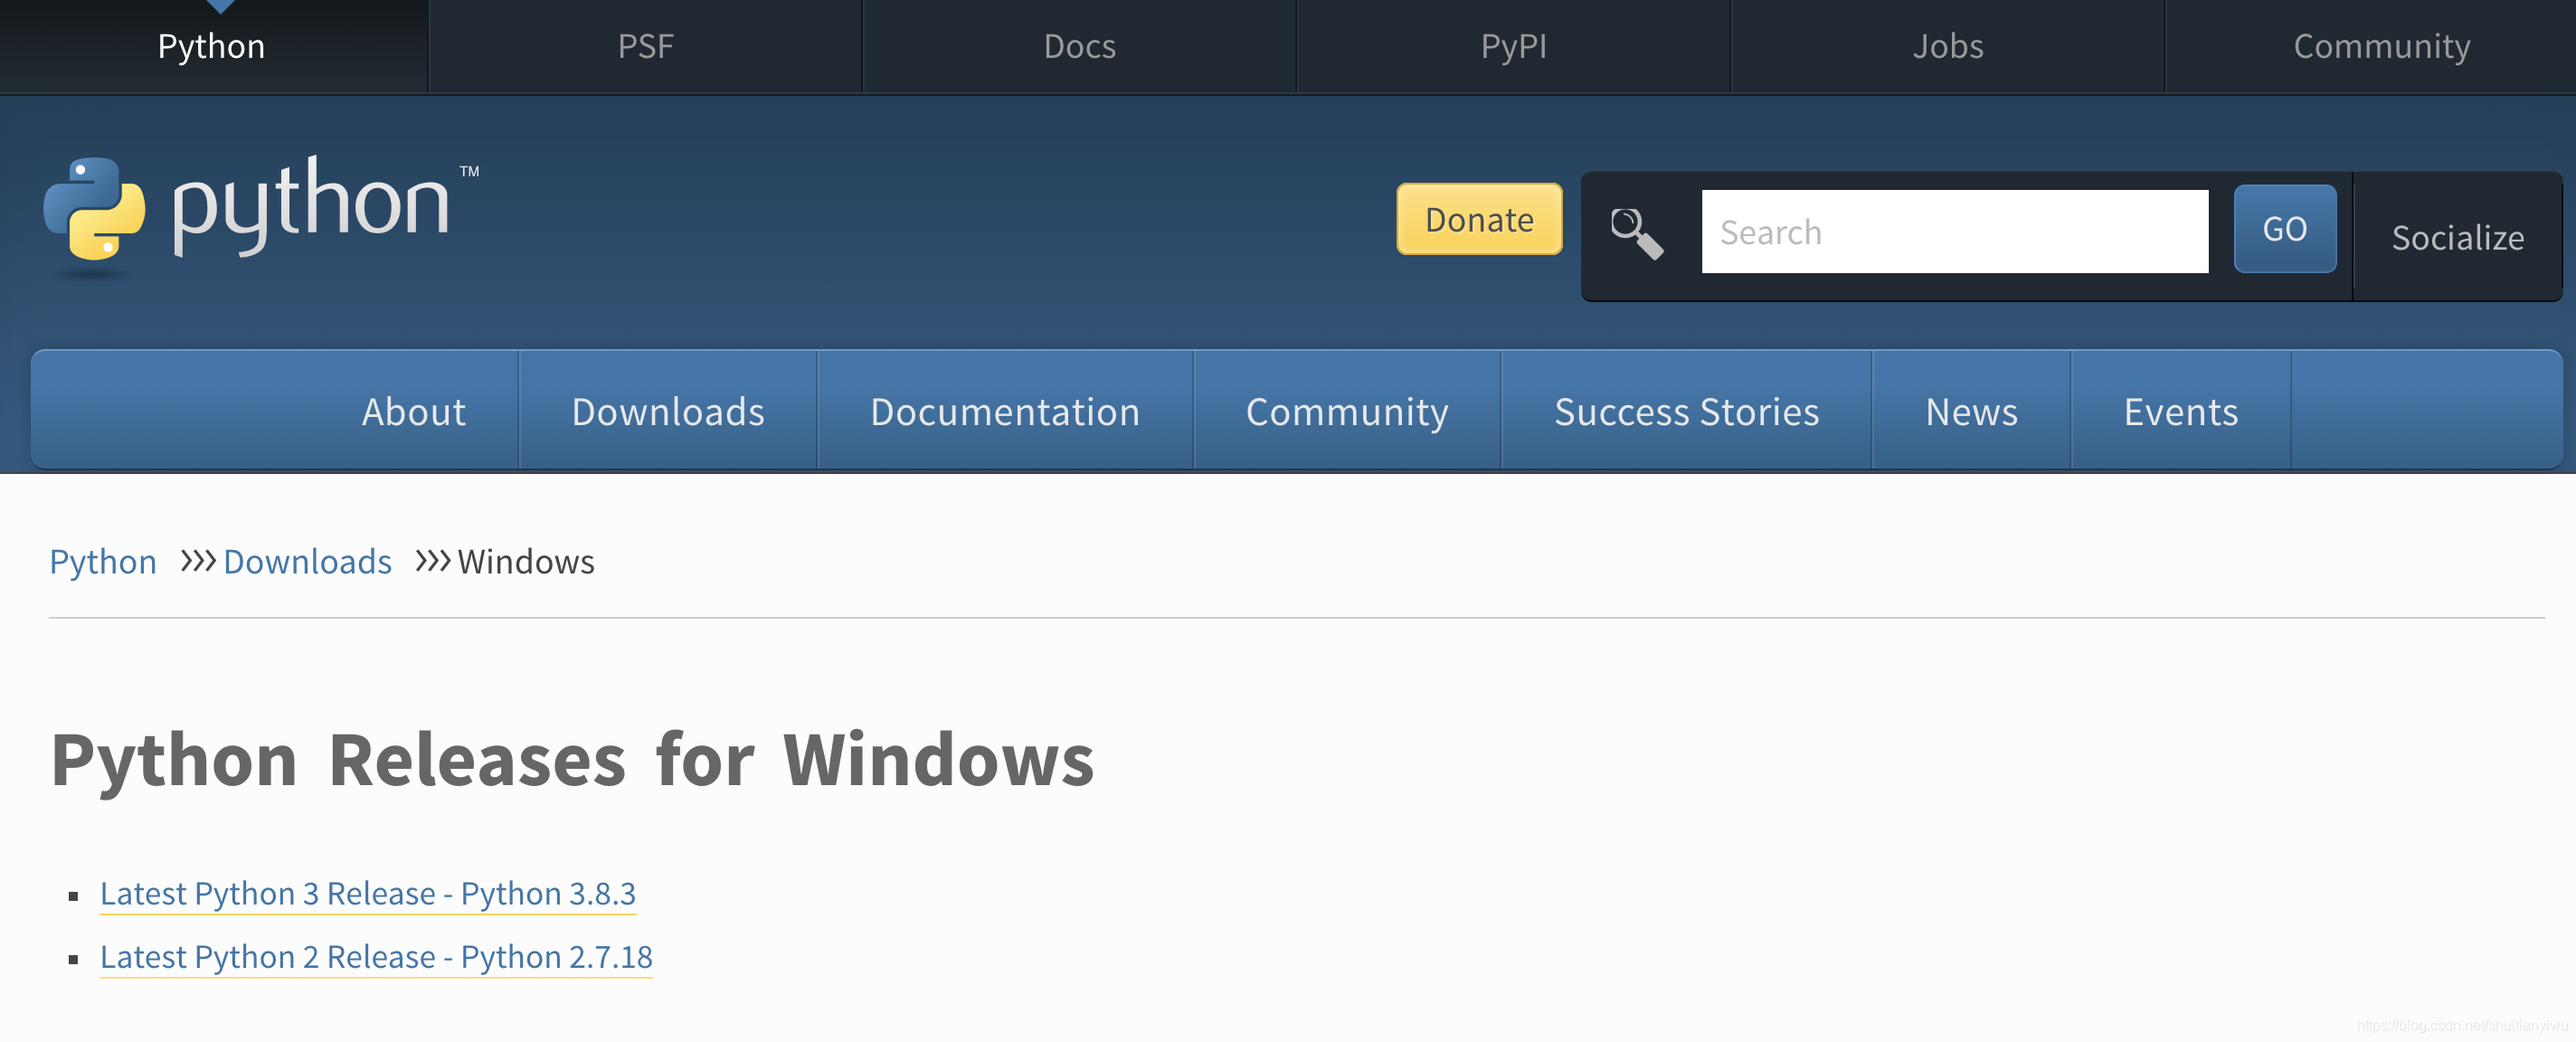Open the Downloads navigation menu
Screen dimensions: 2576x1042
668,411
